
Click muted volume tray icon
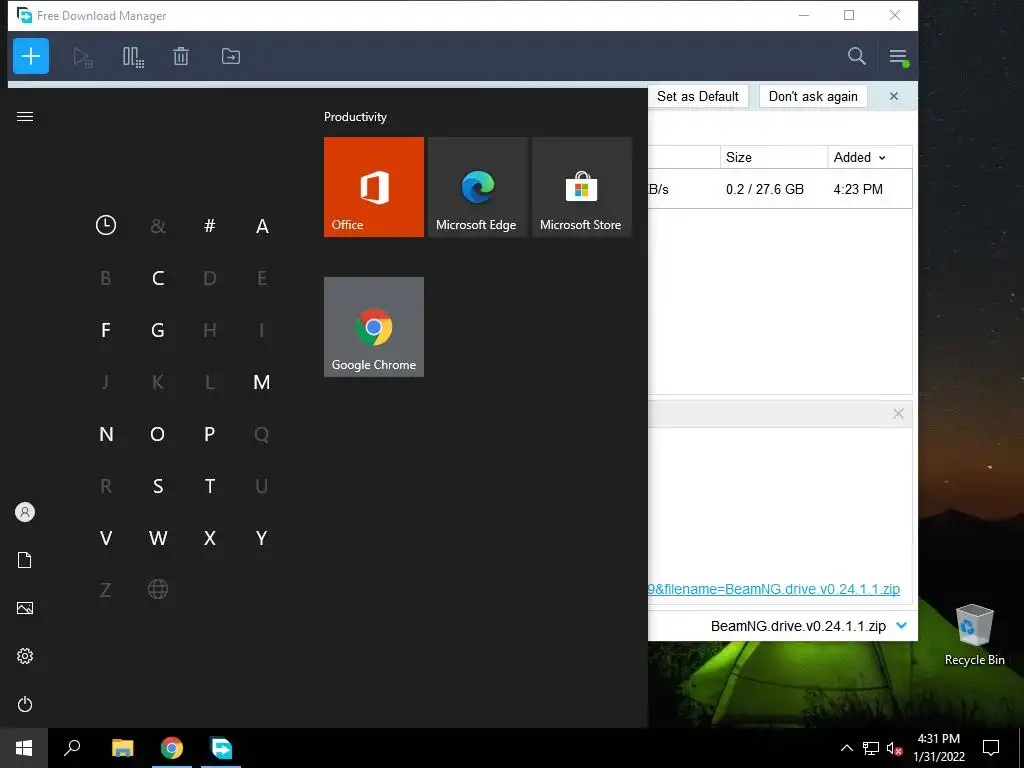(894, 748)
